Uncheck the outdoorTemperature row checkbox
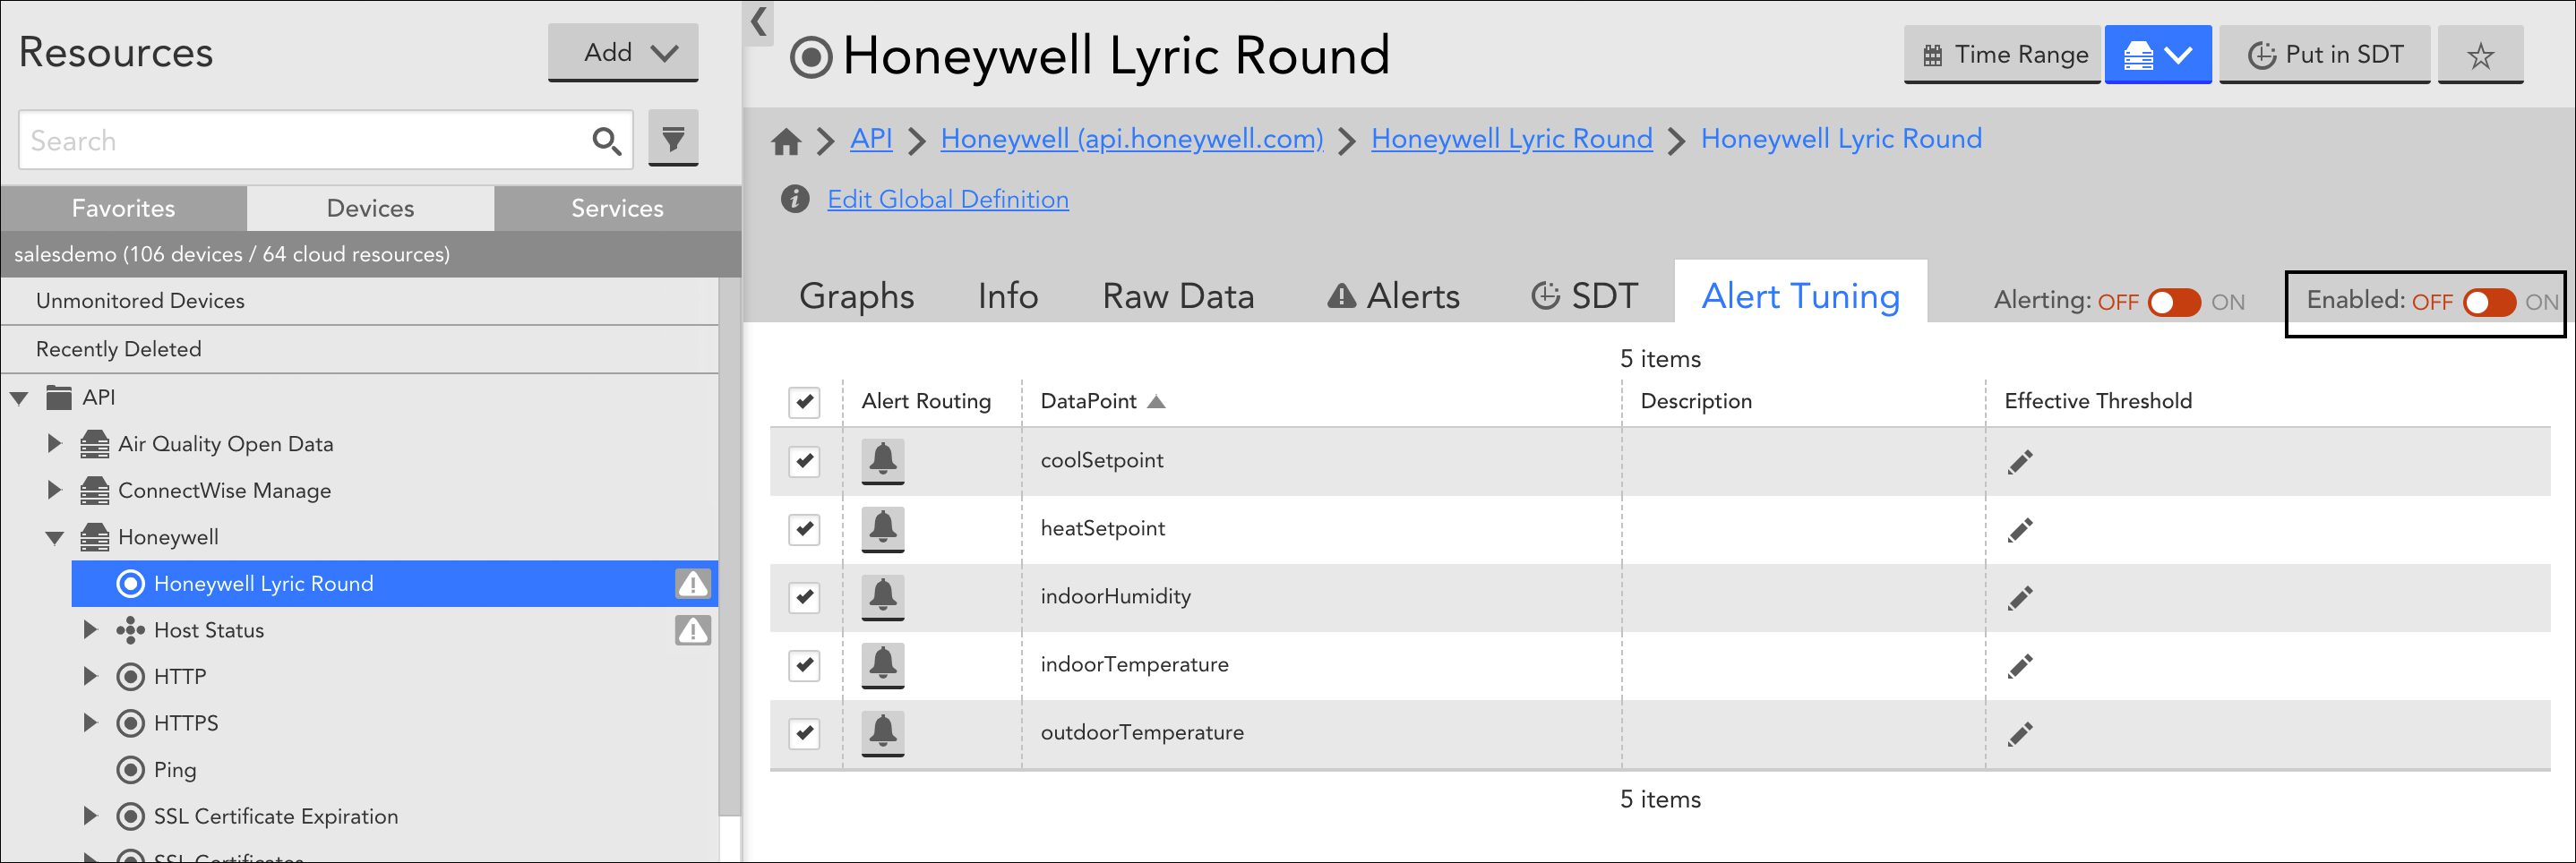Viewport: 2576px width, 863px height. point(804,733)
